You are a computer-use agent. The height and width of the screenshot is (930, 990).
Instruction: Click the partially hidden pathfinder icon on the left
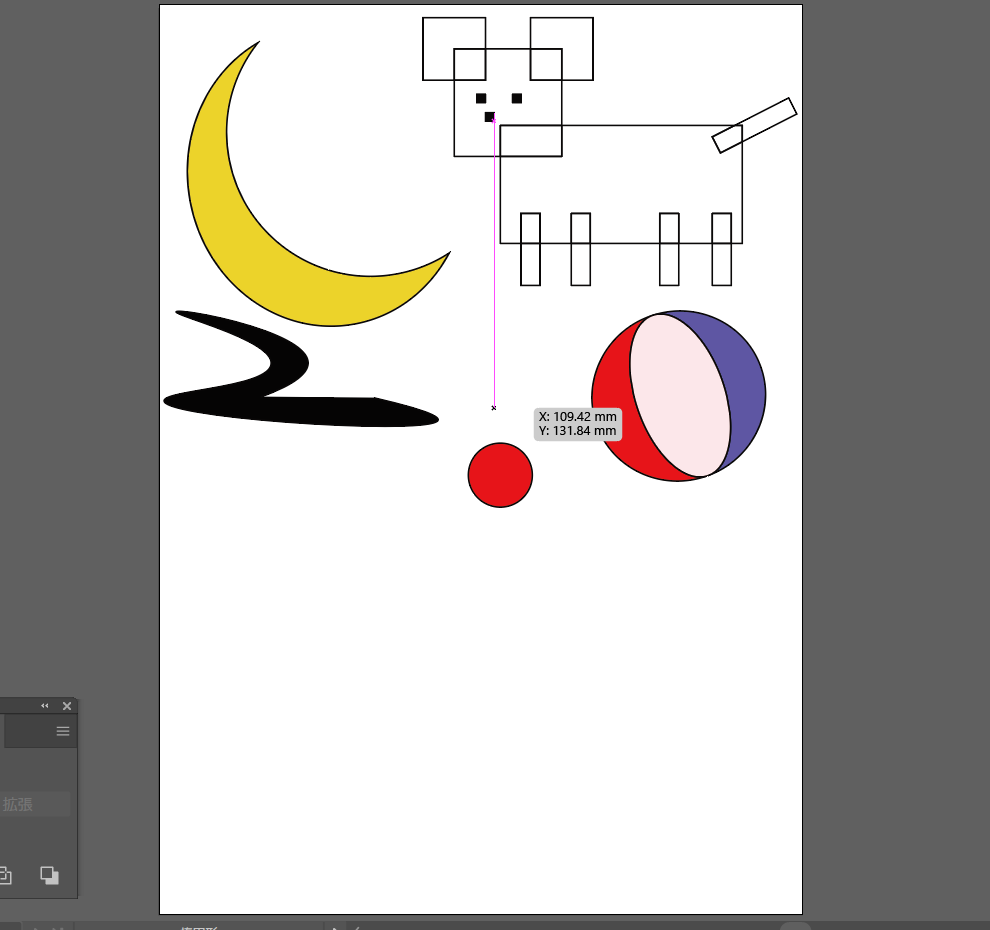(5, 876)
